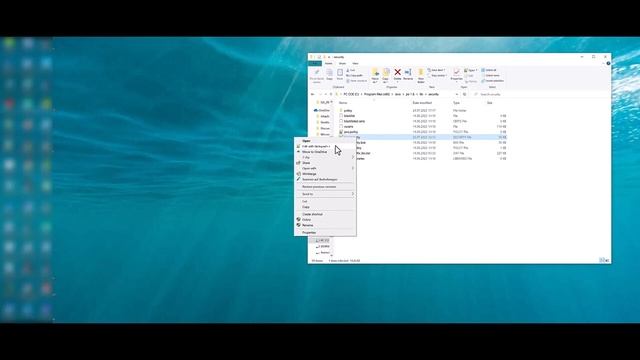Open the New item dropdown
This screenshot has height=360, width=640.
tap(436, 70)
